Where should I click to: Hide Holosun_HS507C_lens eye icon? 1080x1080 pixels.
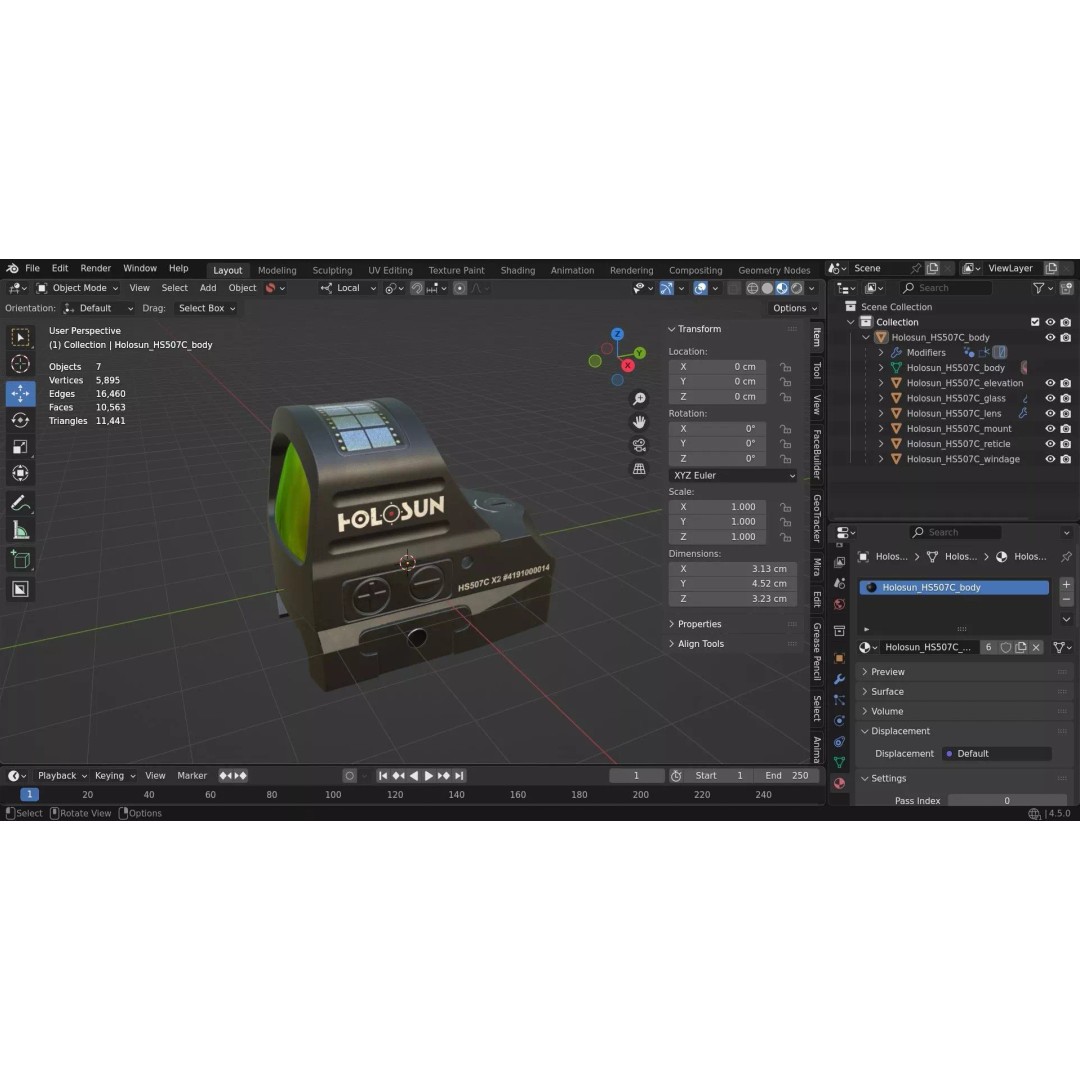1050,413
